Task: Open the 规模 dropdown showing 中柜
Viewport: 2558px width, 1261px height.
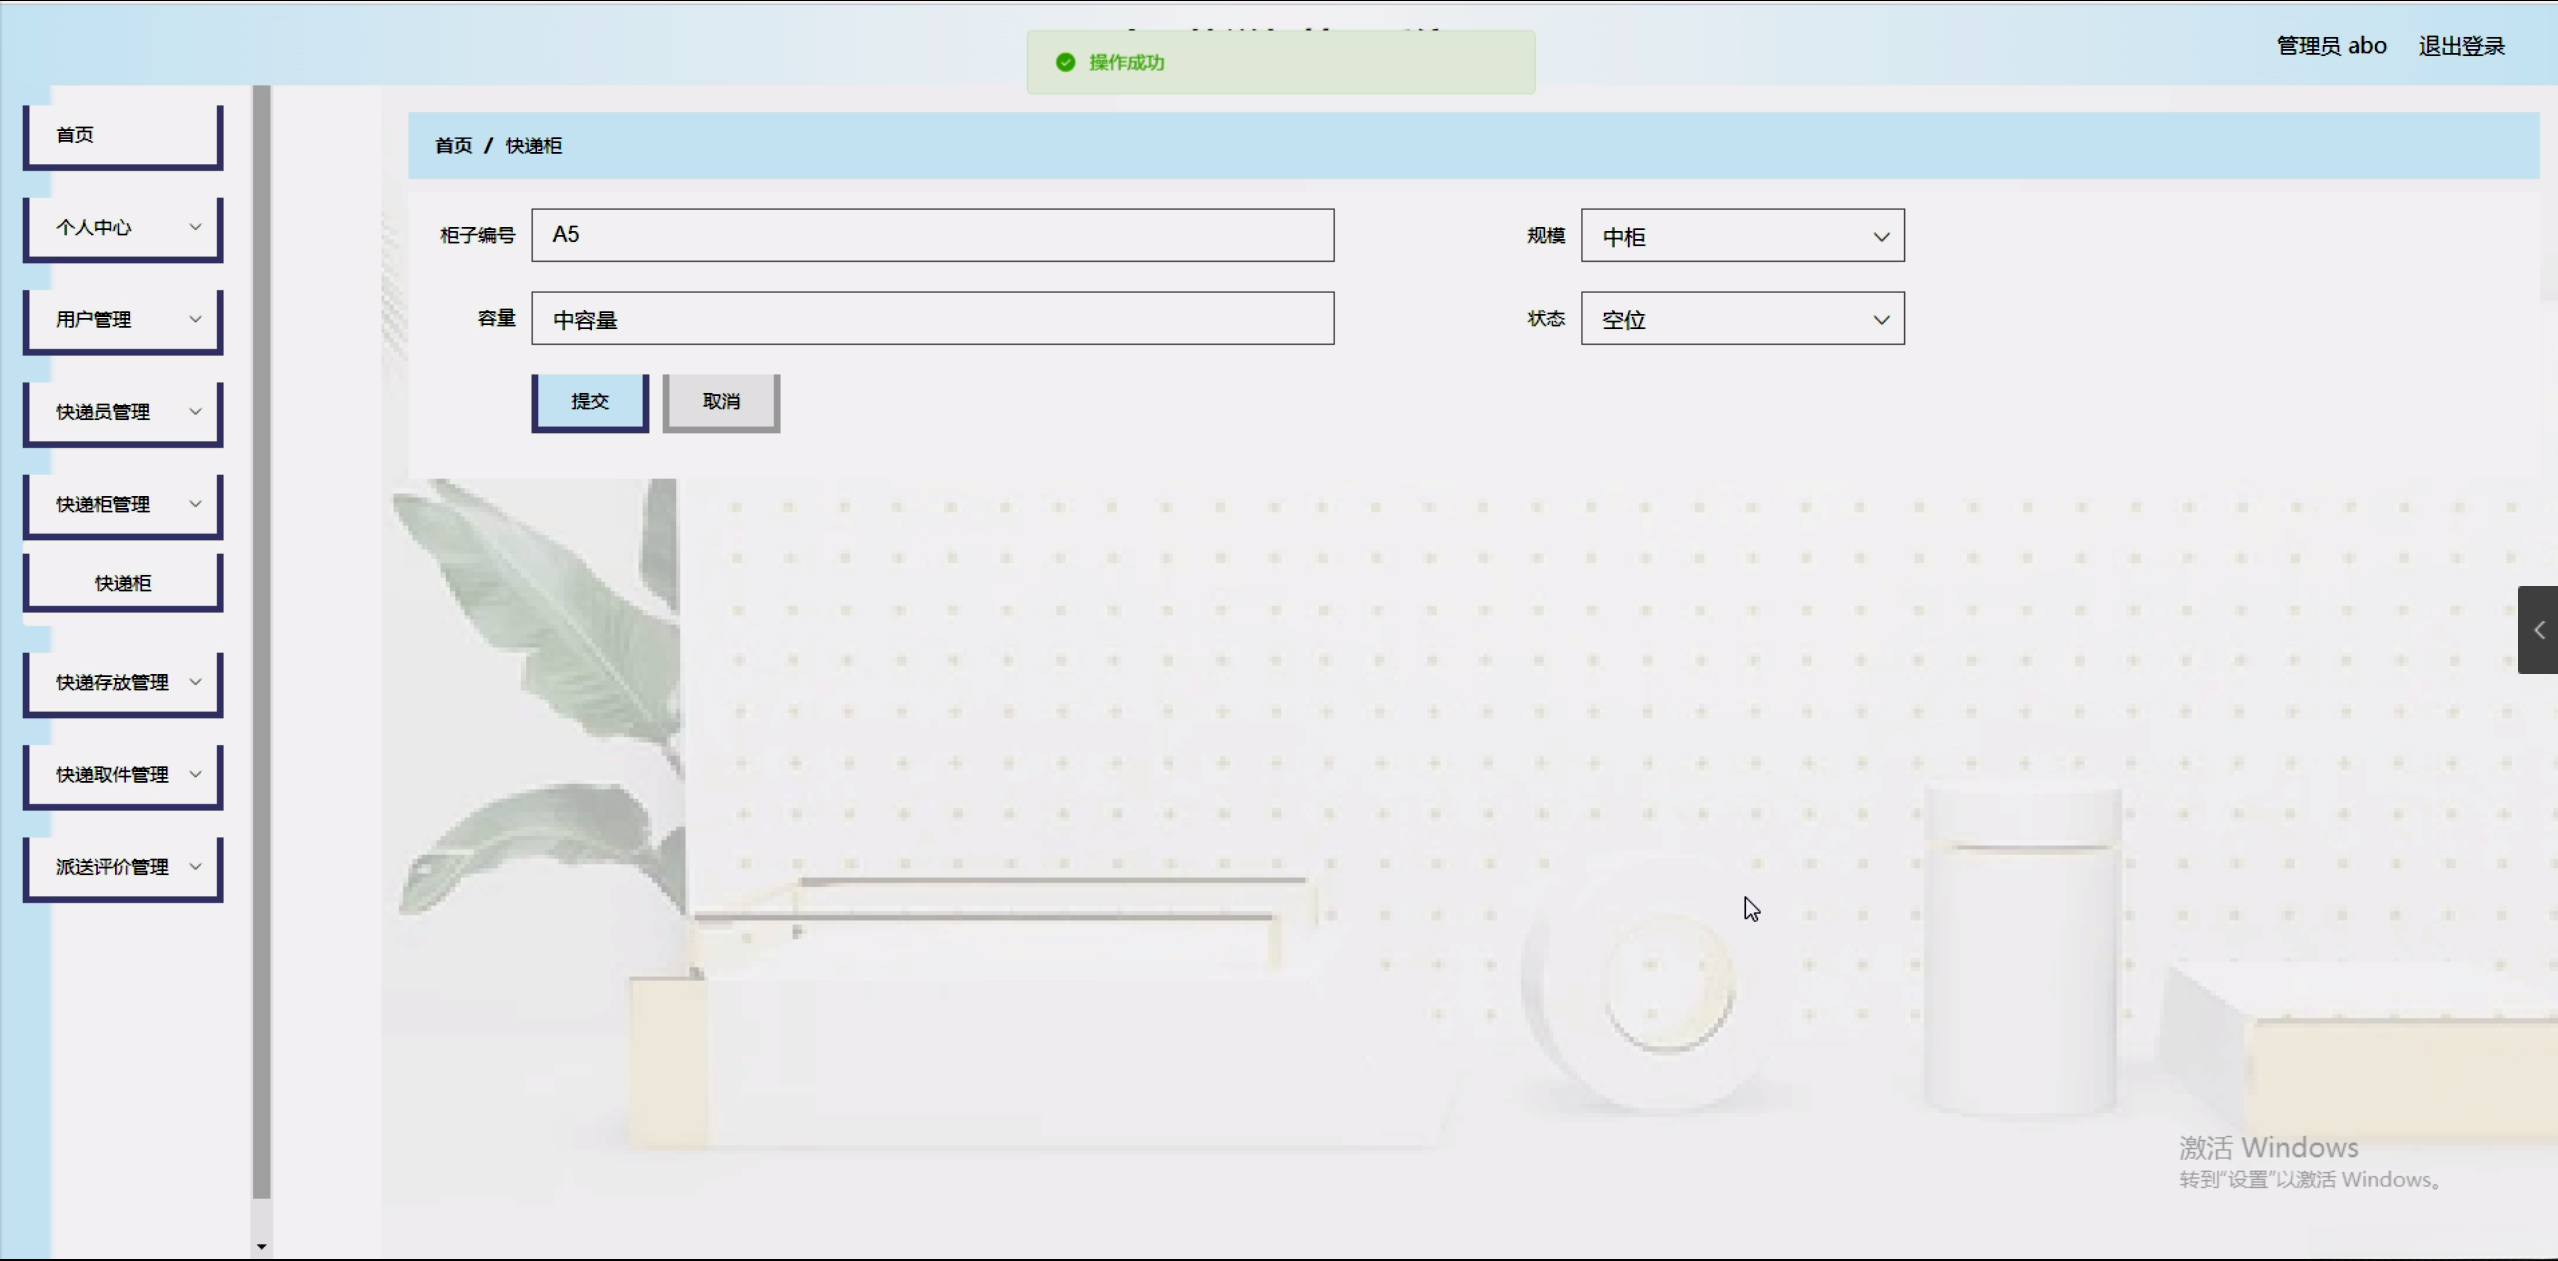Action: pyautogui.click(x=1742, y=236)
